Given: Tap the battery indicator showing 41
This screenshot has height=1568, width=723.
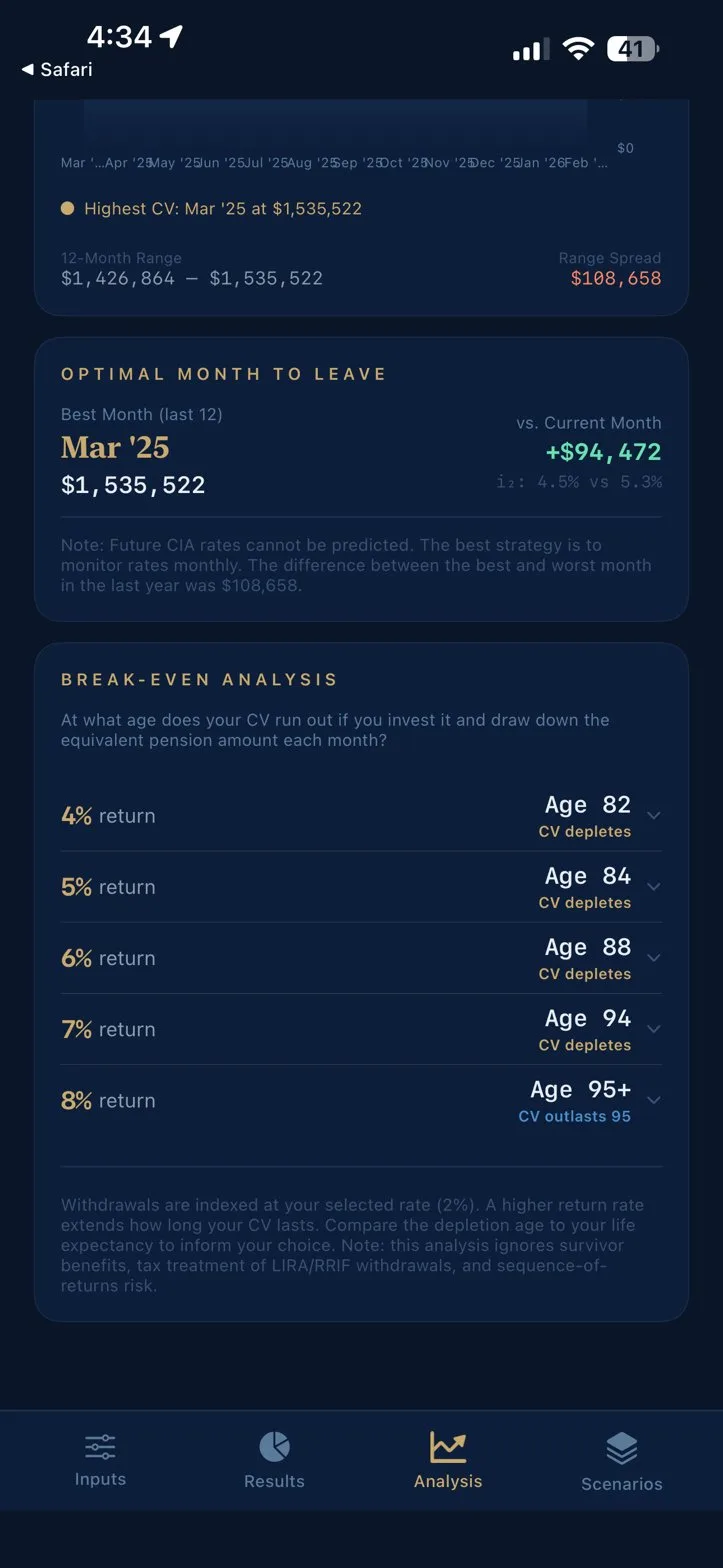Looking at the screenshot, I should coord(633,47).
